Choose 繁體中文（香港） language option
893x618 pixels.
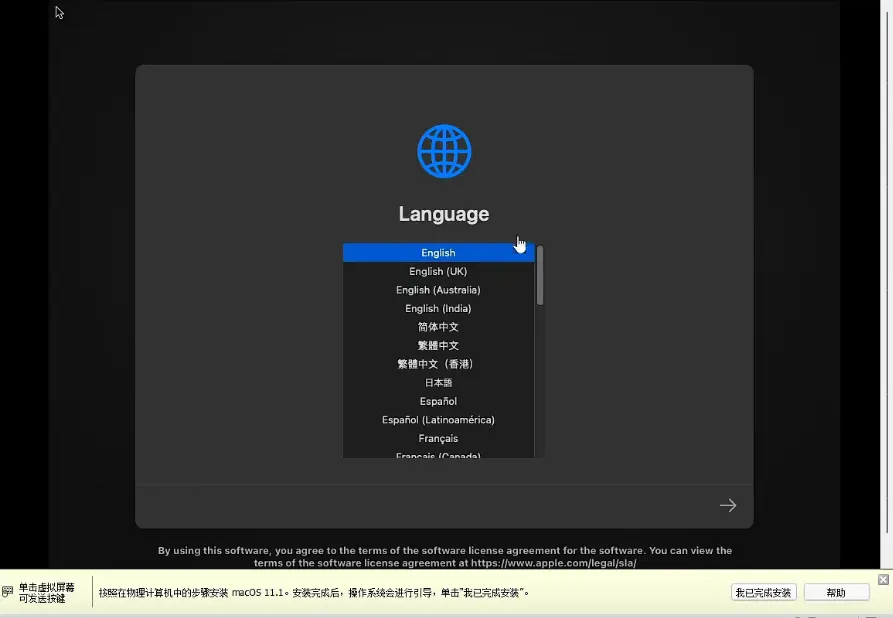tap(438, 364)
